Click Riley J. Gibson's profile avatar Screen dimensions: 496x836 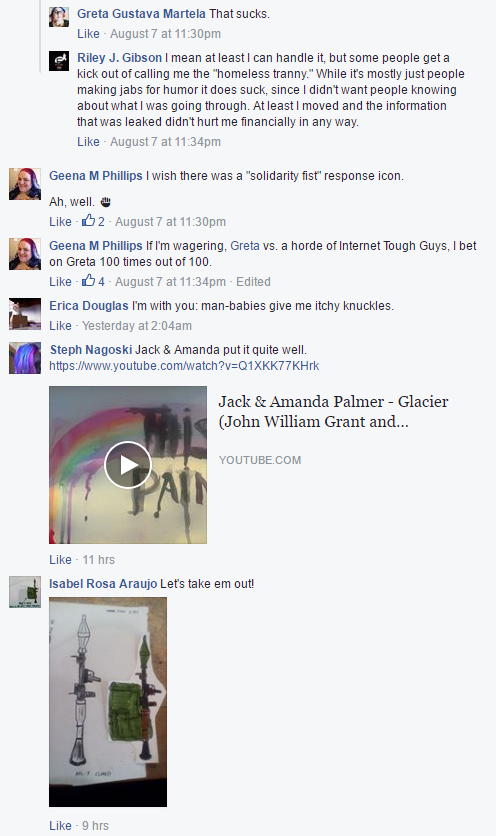[x=59, y=61]
